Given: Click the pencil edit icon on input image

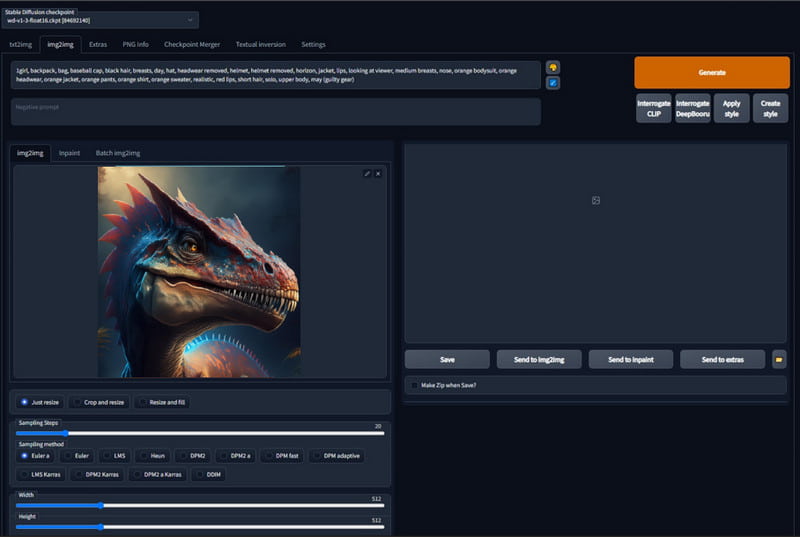Looking at the screenshot, I should click(x=367, y=174).
